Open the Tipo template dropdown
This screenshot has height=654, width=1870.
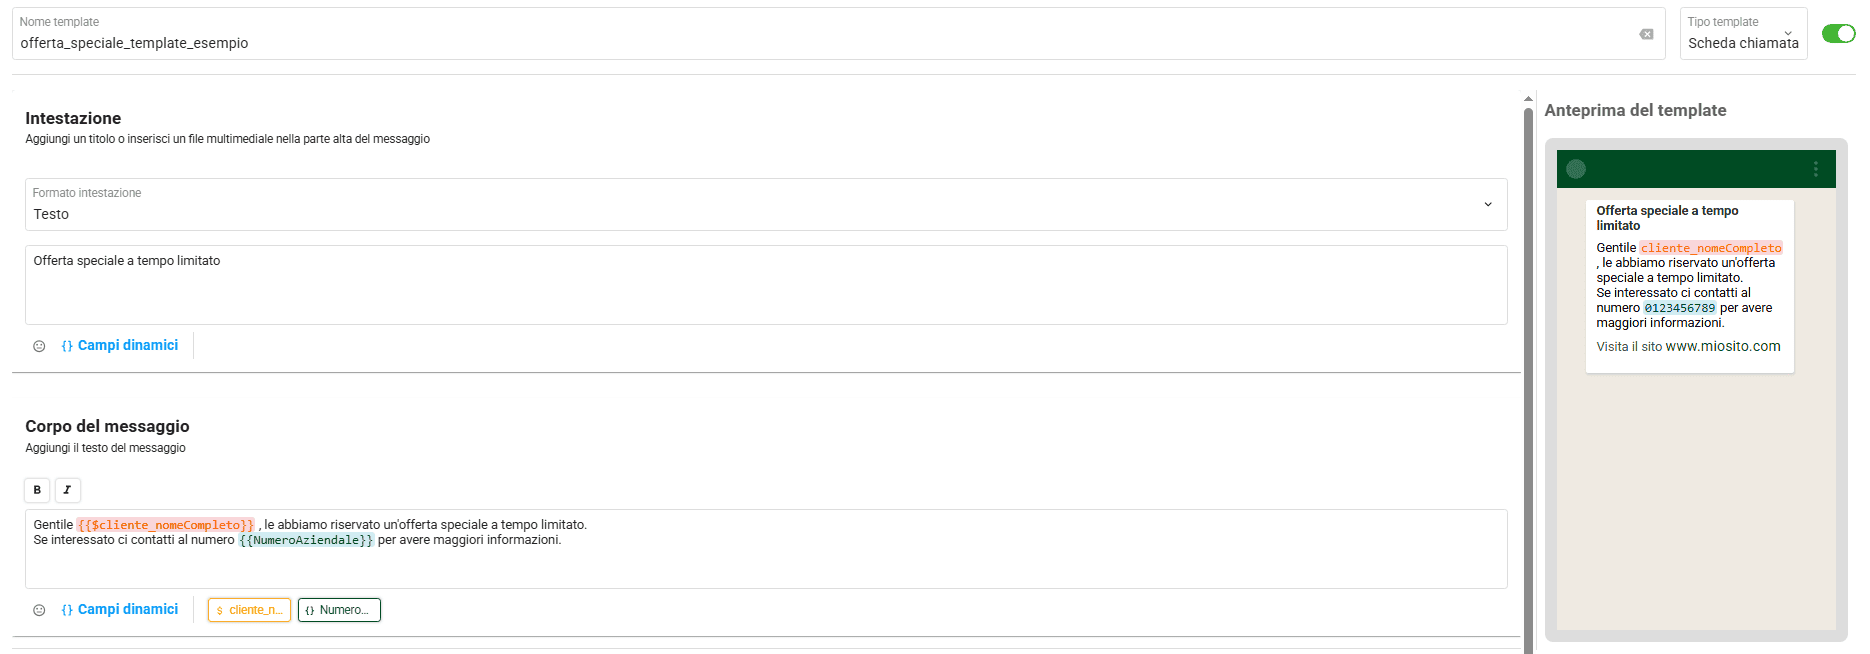pos(1743,34)
